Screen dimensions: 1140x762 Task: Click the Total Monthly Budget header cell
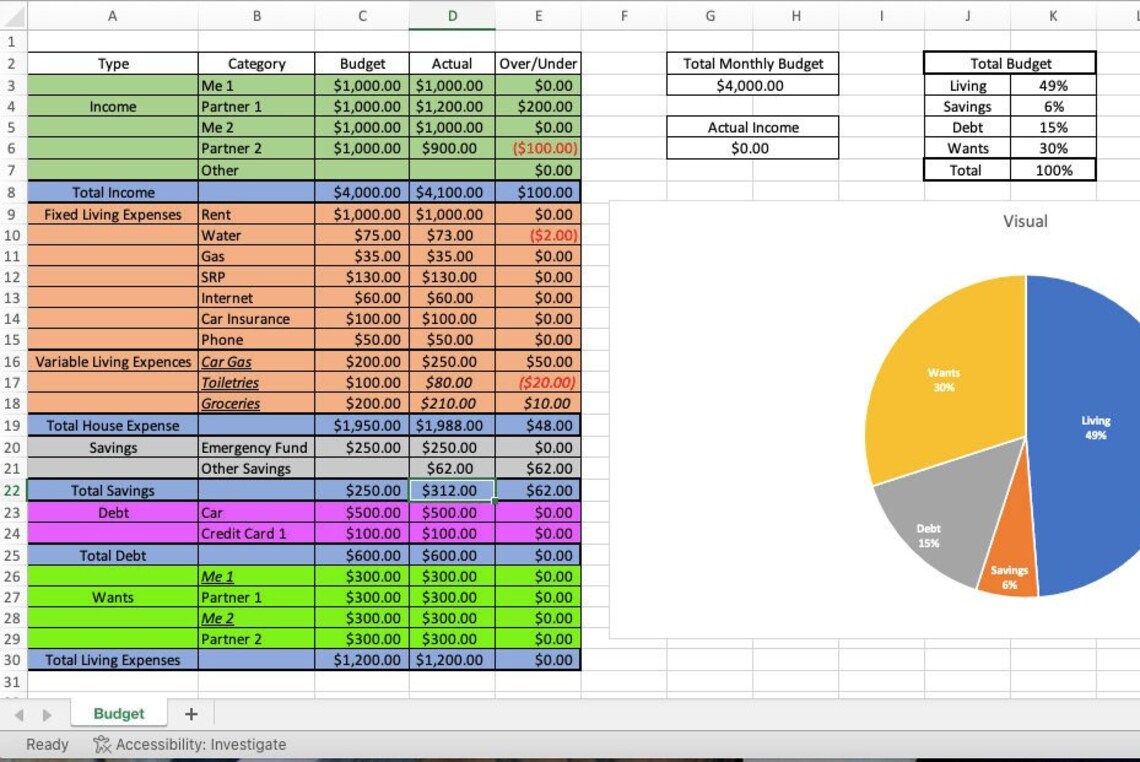[753, 63]
